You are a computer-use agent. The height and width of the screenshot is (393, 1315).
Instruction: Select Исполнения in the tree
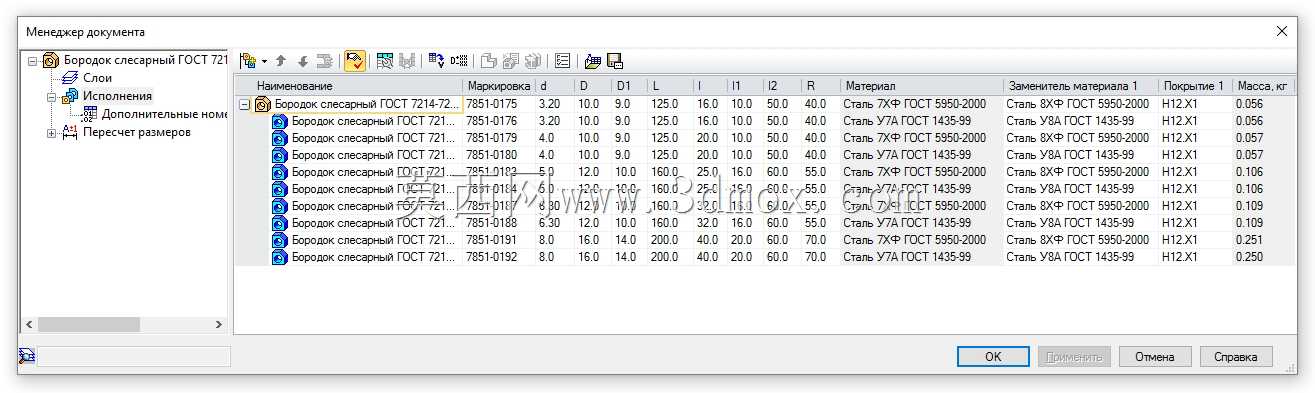pos(117,96)
